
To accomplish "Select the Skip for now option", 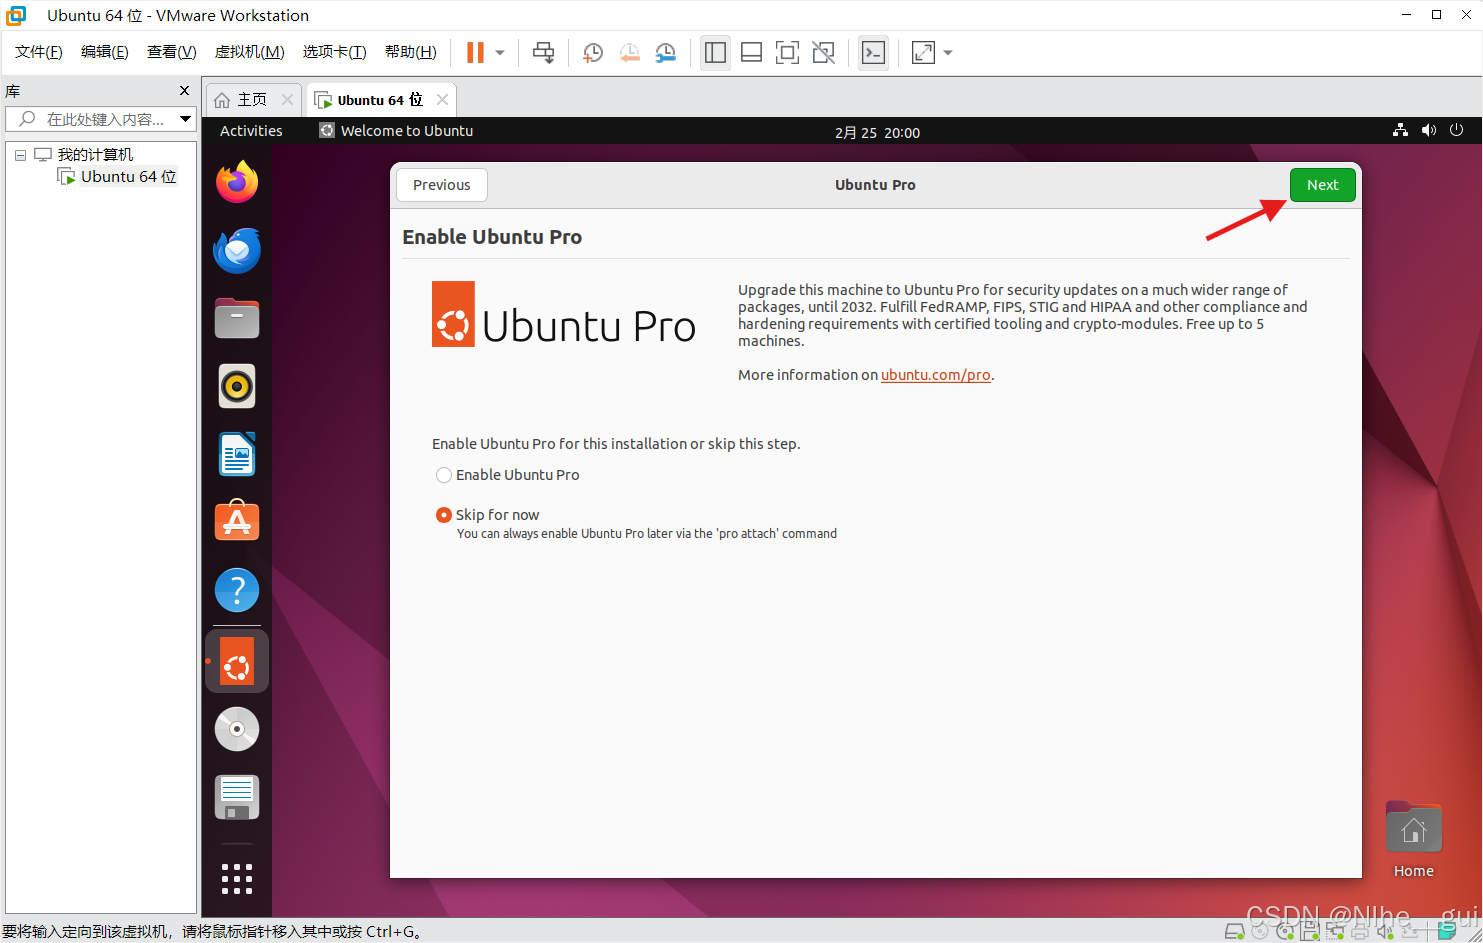I will tap(444, 514).
